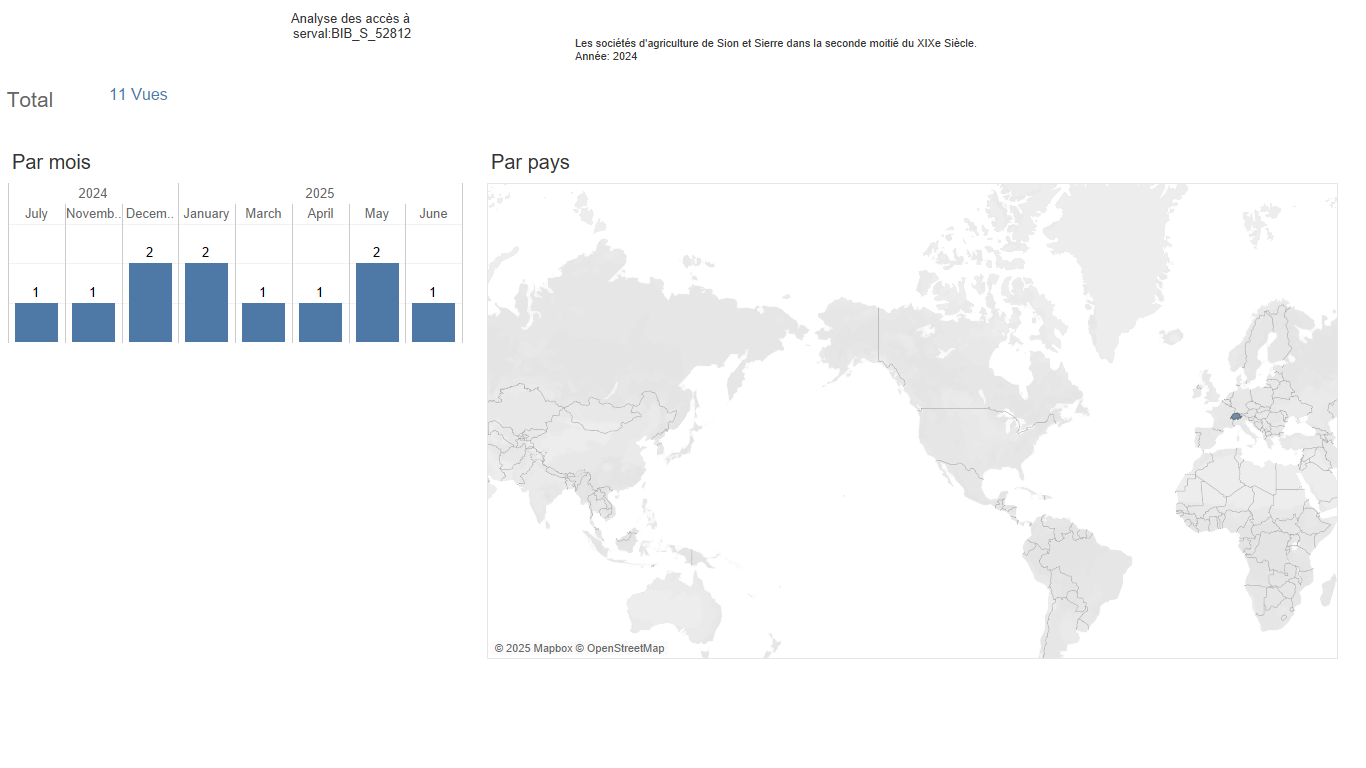This screenshot has width=1366, height=768.
Task: Select the January 2025 bar
Action: (206, 303)
